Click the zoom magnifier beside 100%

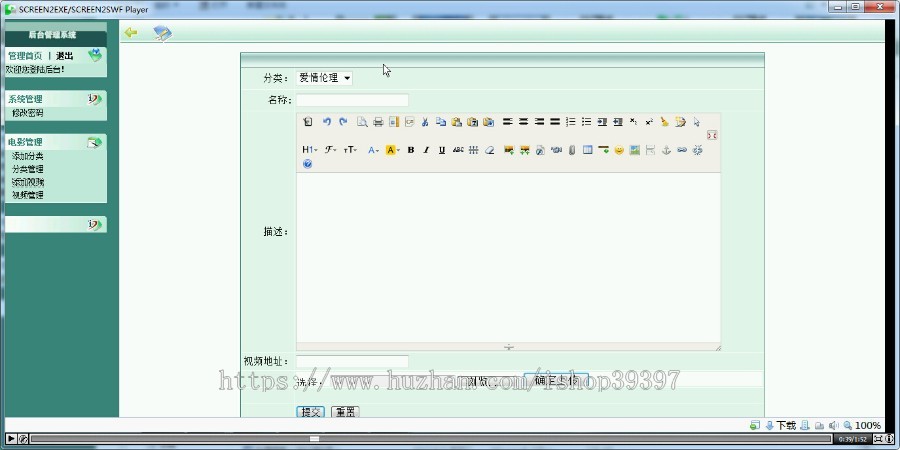point(847,425)
